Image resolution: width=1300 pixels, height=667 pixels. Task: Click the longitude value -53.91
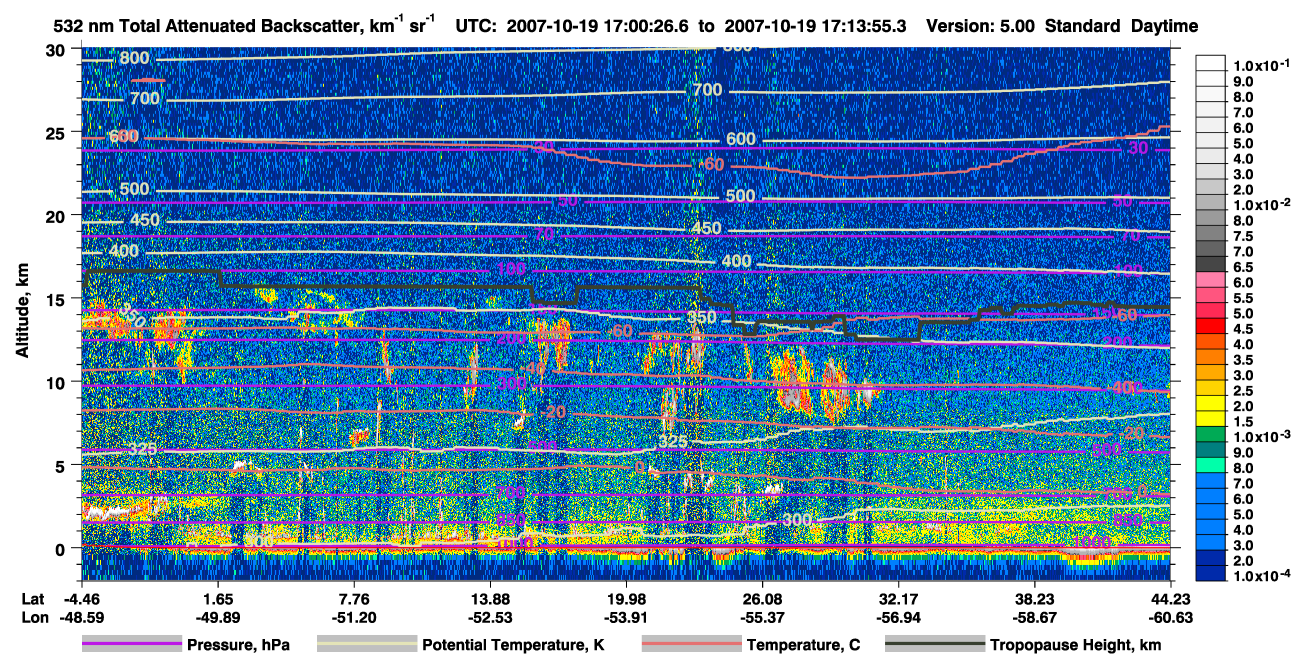[x=625, y=617]
